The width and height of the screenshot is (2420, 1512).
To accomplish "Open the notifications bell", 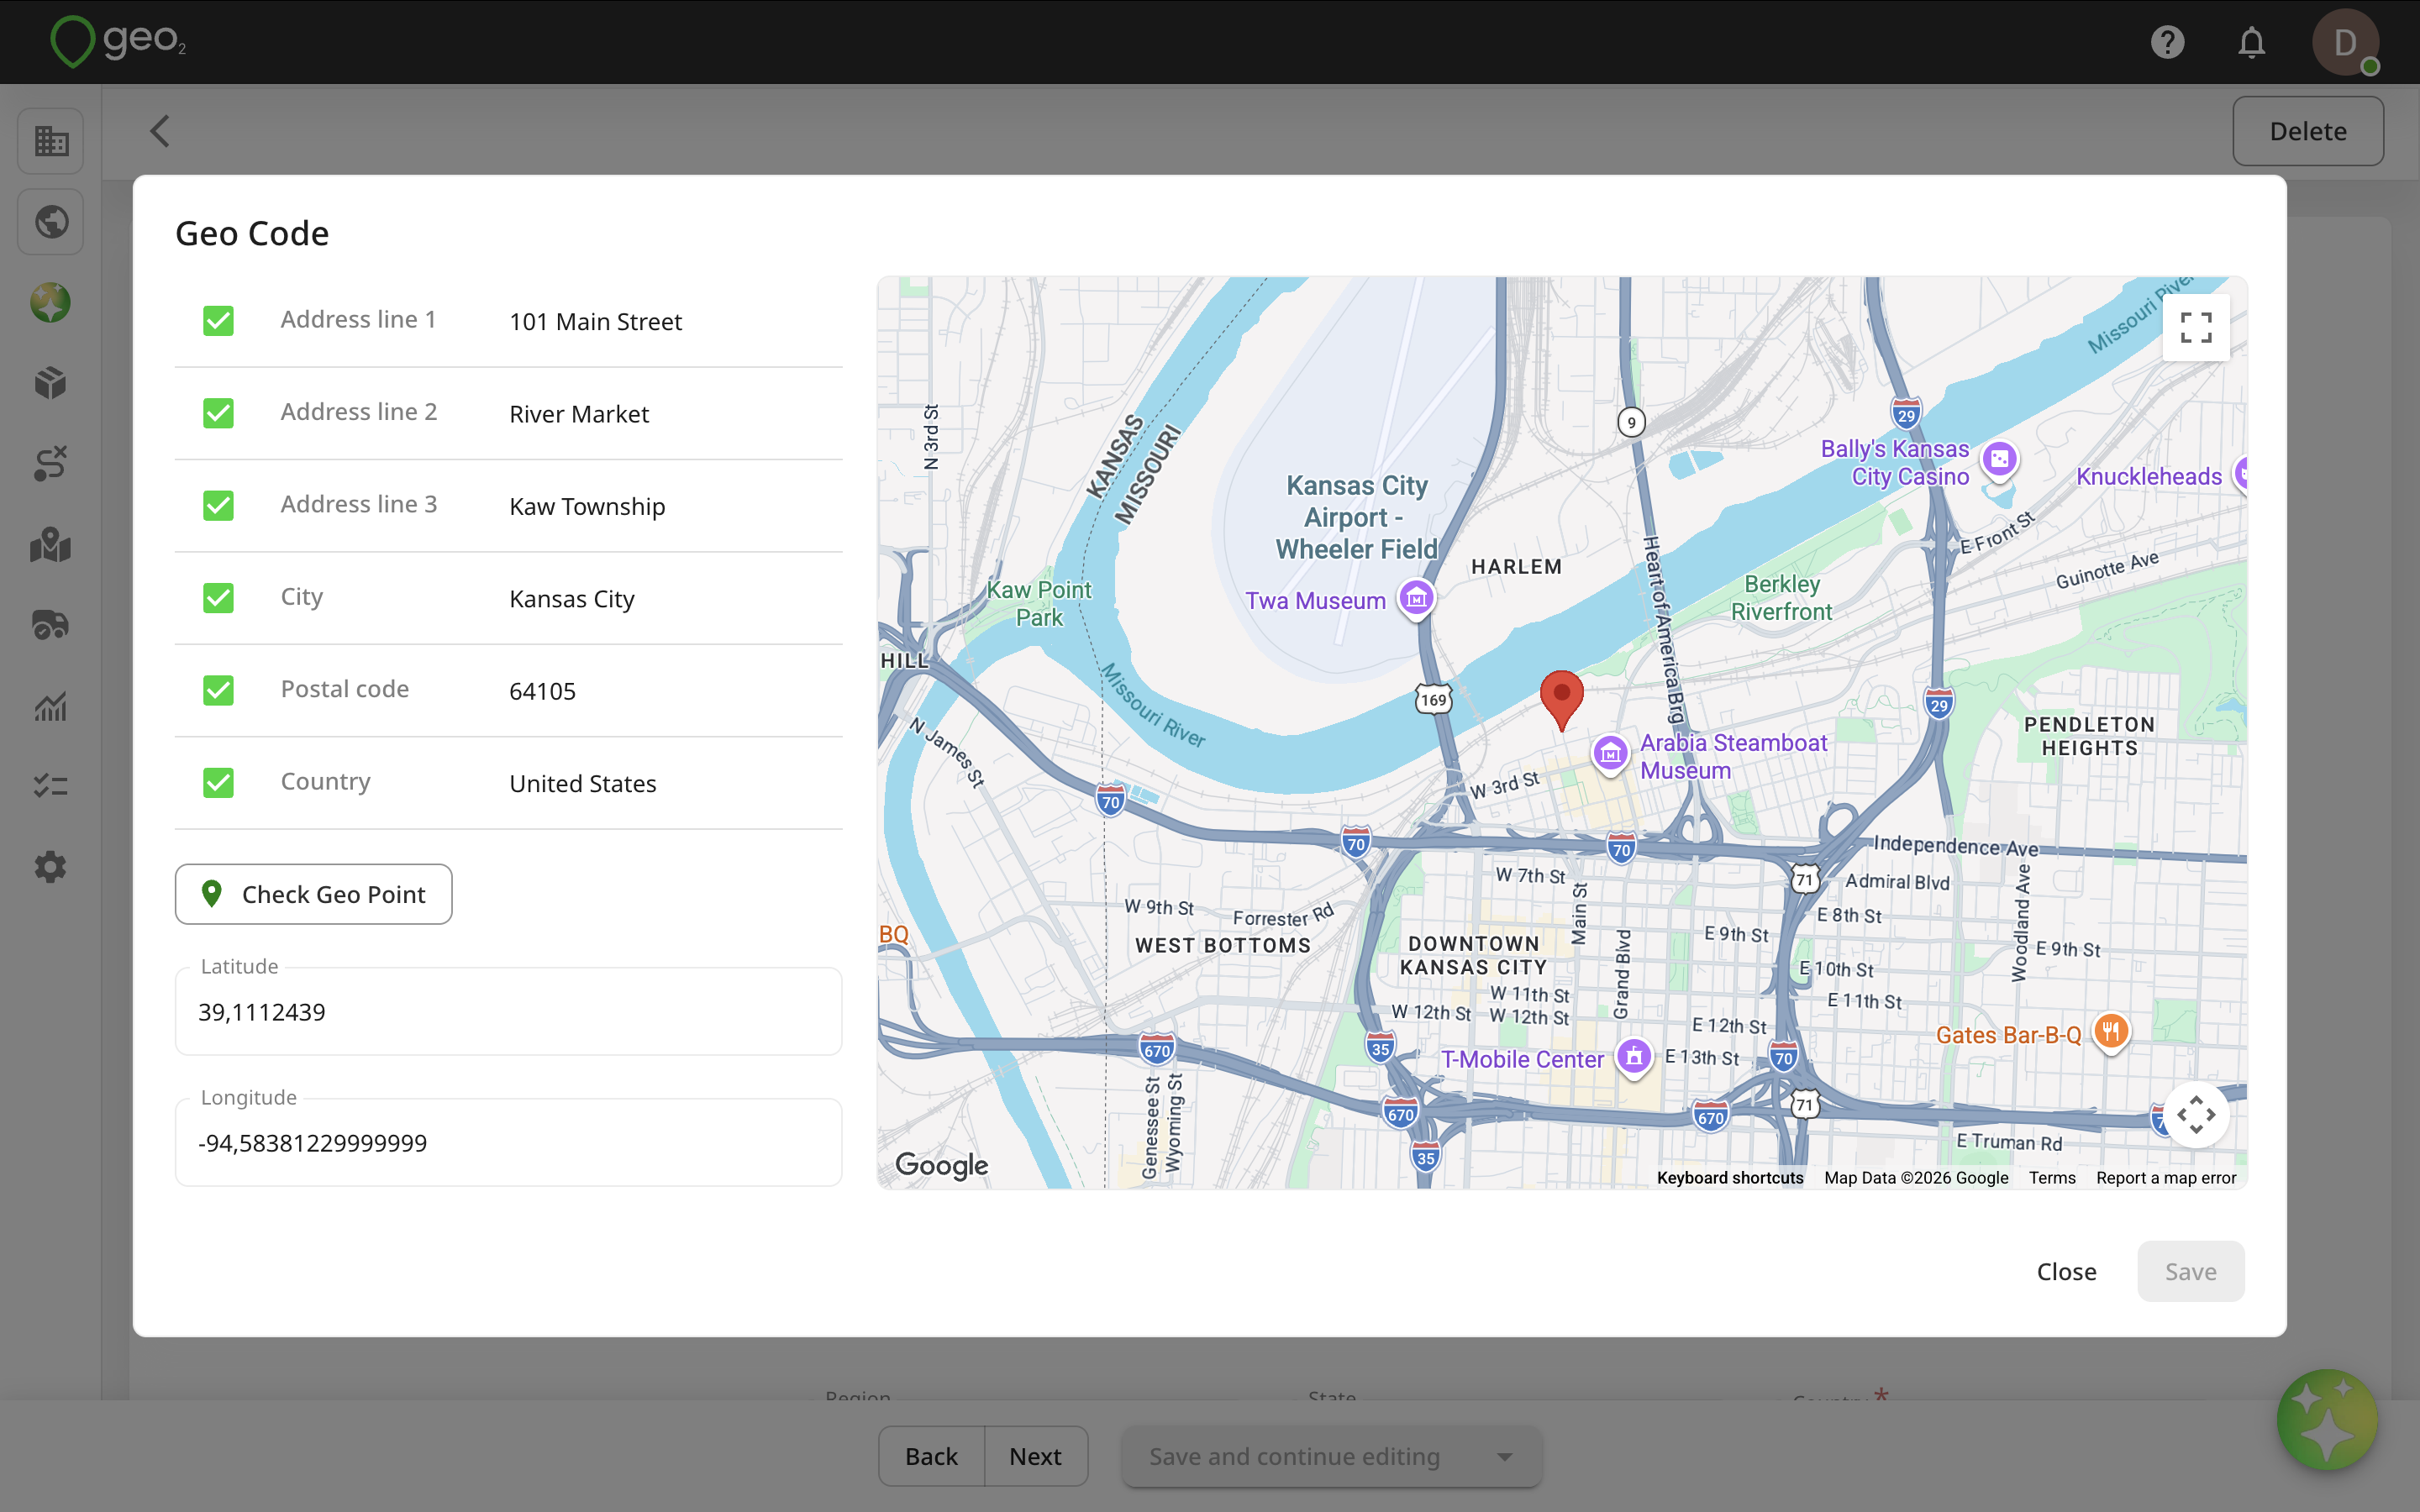I will 2251,42.
